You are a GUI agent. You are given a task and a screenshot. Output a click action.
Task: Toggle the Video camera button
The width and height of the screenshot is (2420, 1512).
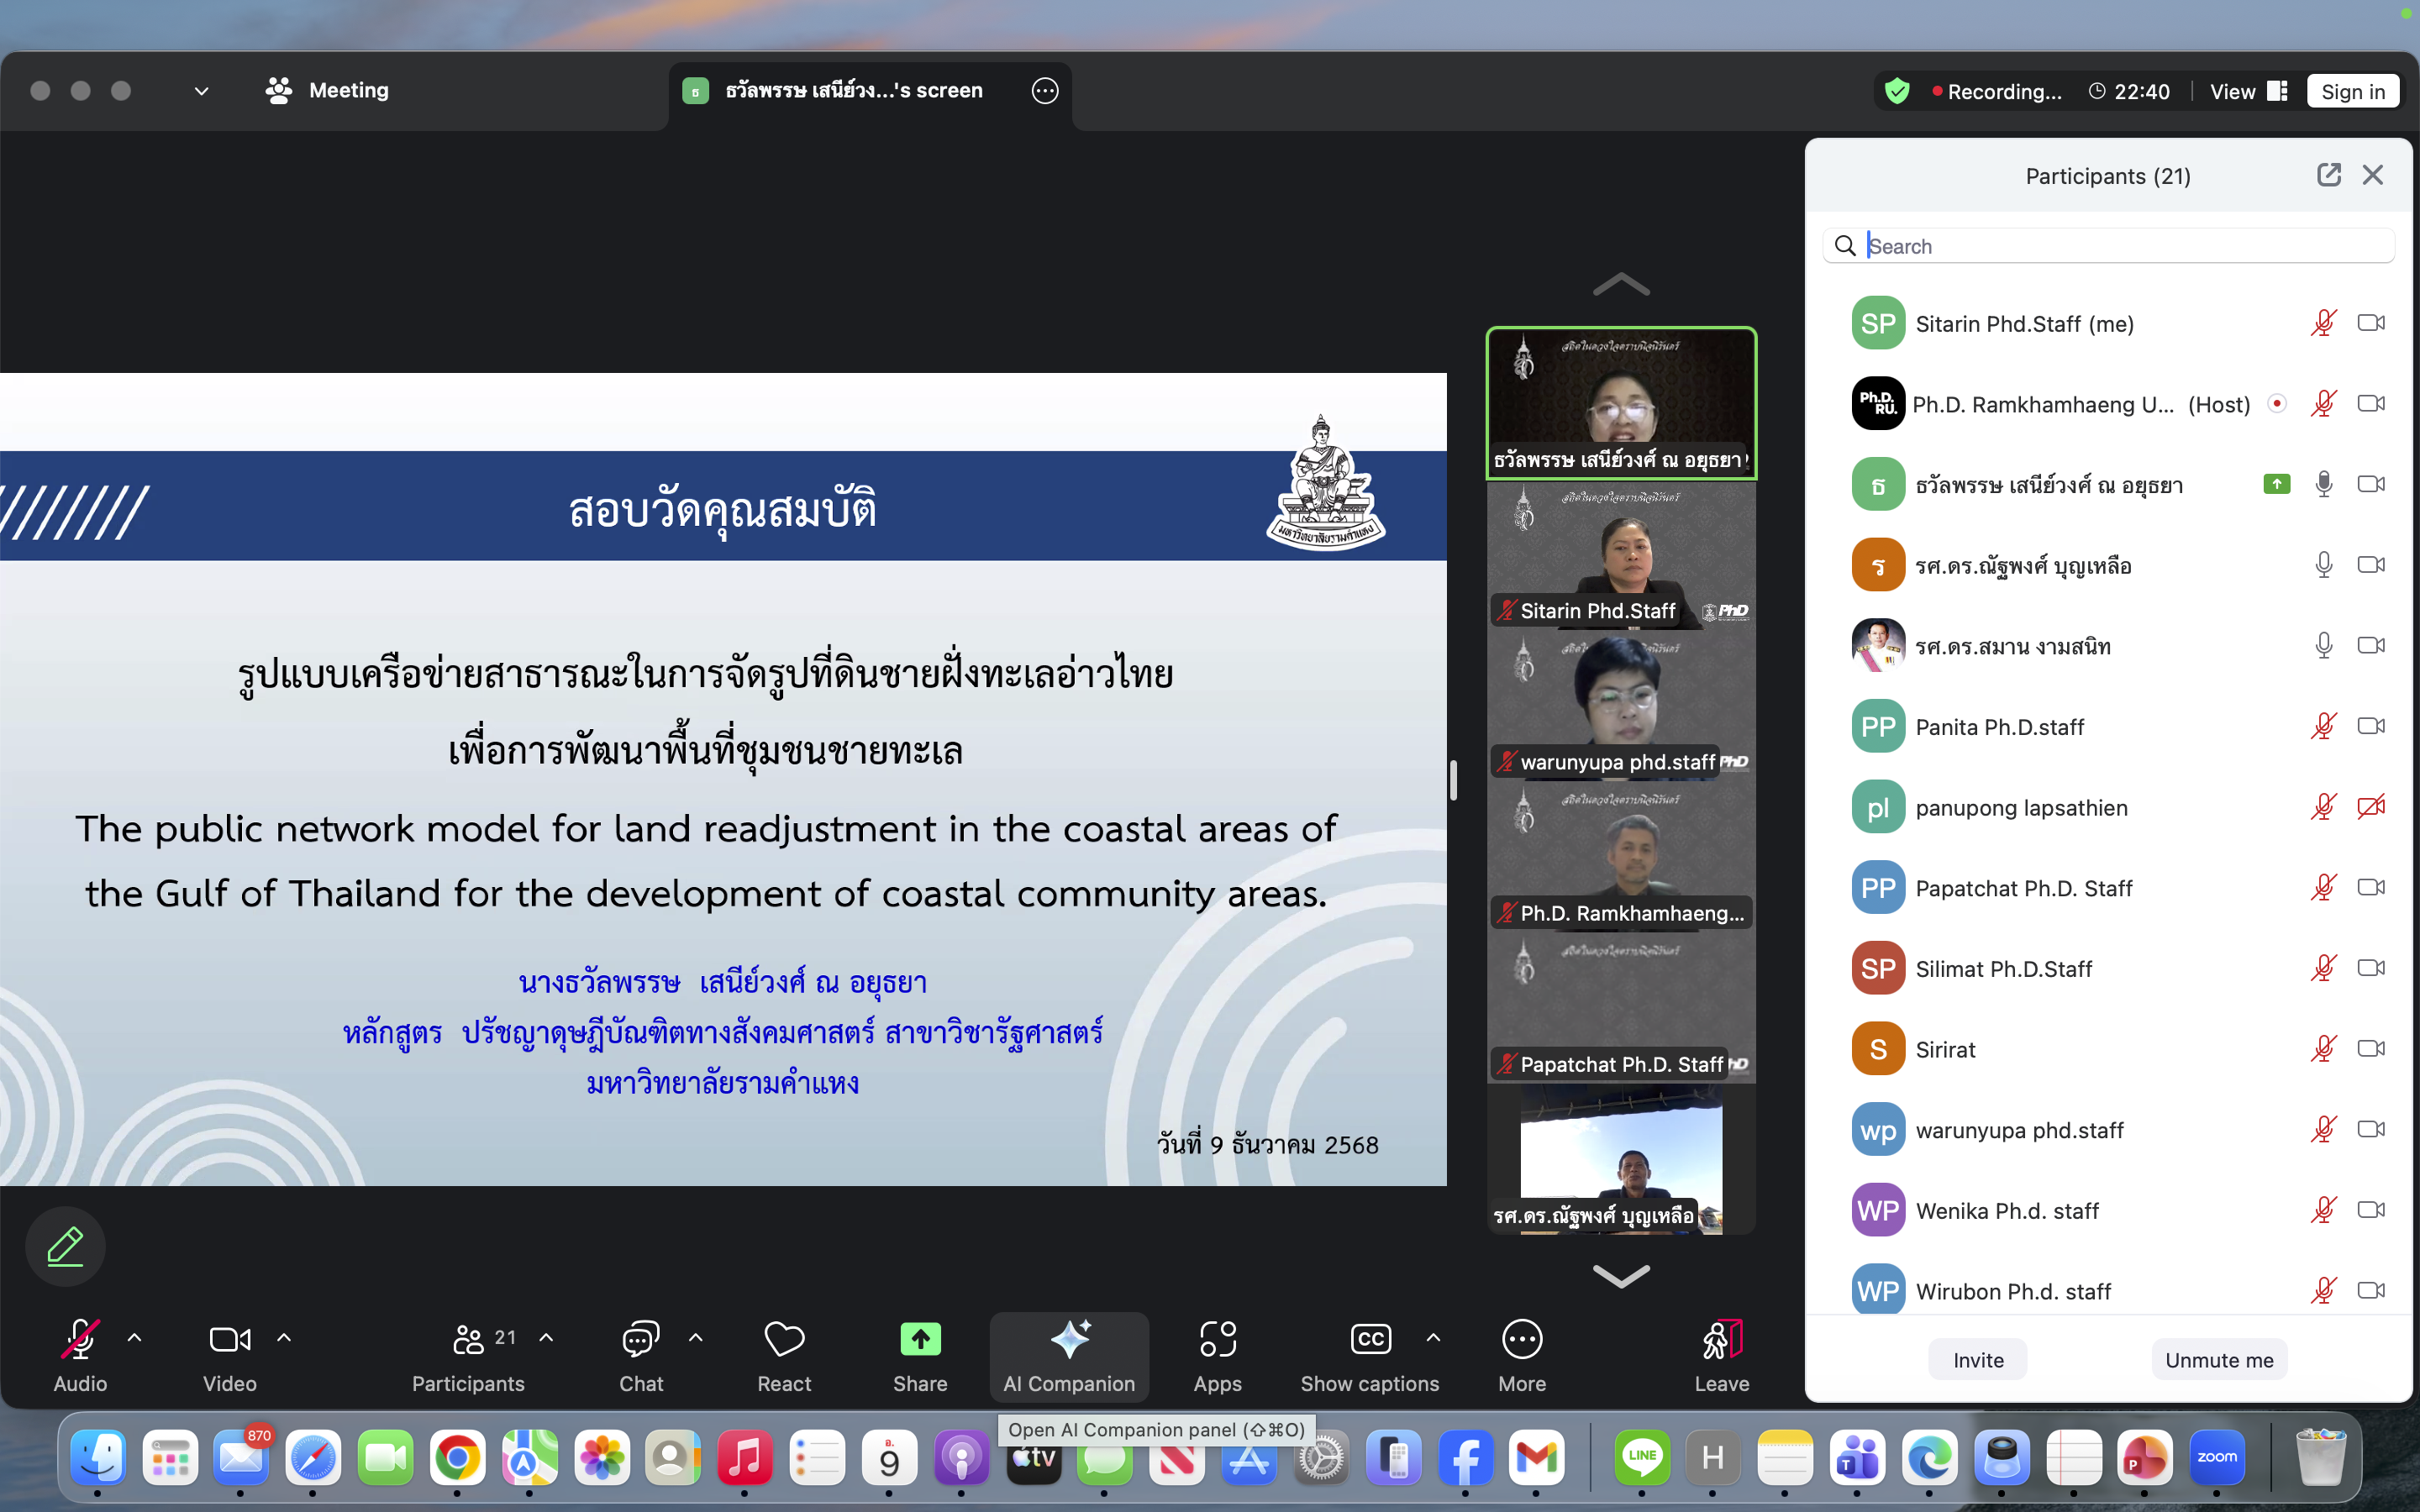point(229,1340)
